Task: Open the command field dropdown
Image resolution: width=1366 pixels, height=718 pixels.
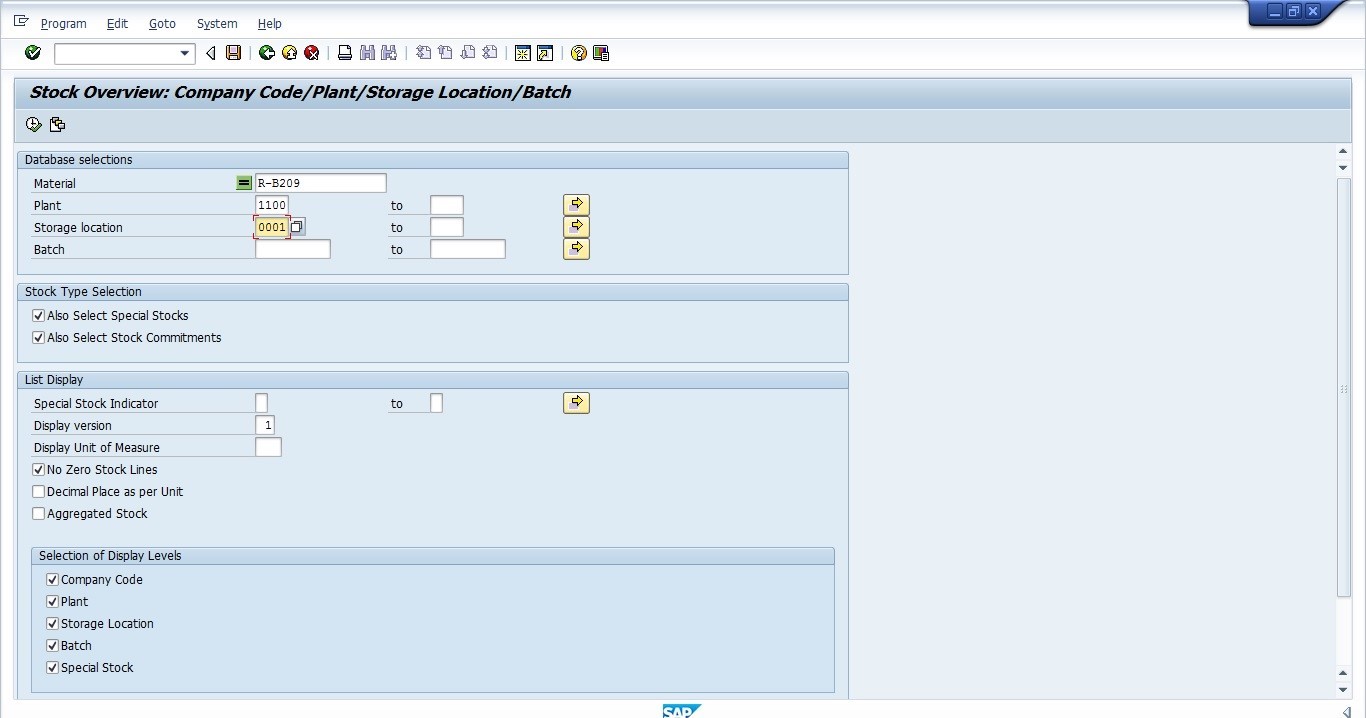Action: pos(183,53)
